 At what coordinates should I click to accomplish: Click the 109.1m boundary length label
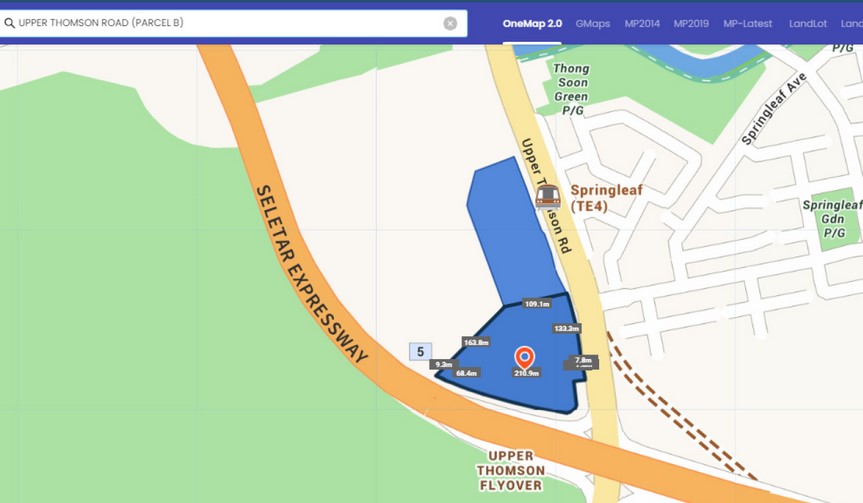click(537, 304)
